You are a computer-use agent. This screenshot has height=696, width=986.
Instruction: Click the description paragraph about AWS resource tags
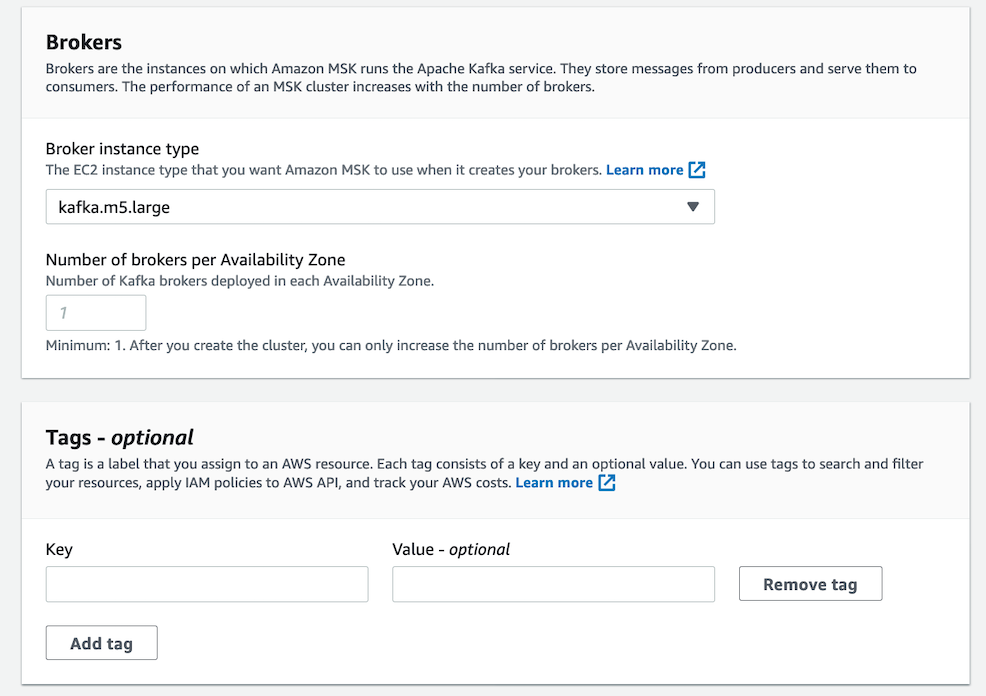click(x=484, y=473)
